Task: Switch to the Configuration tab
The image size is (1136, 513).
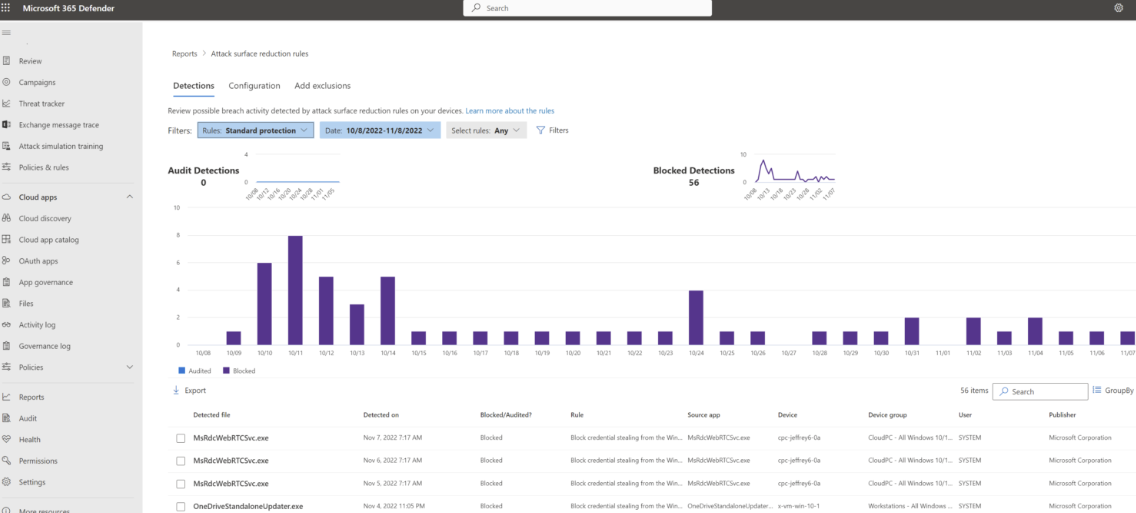Action: (254, 86)
